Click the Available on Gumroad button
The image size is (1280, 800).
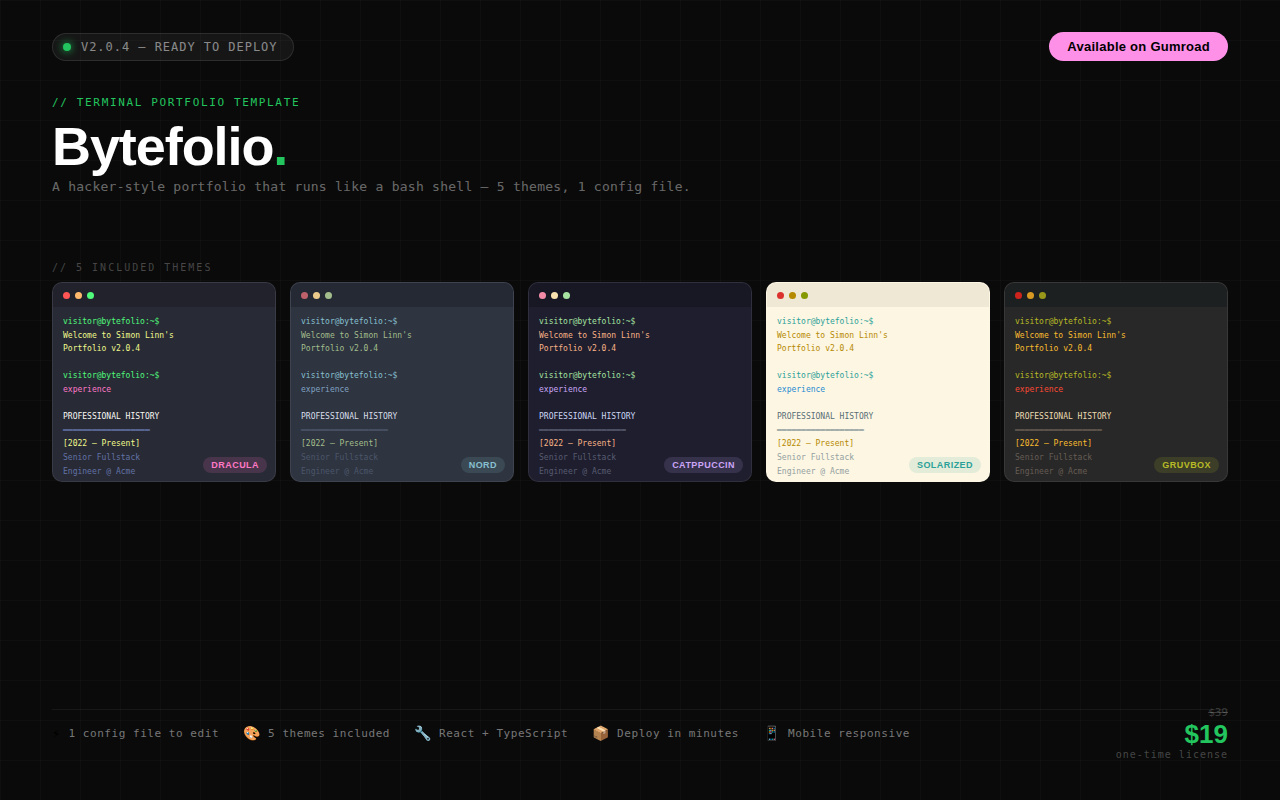[1138, 46]
